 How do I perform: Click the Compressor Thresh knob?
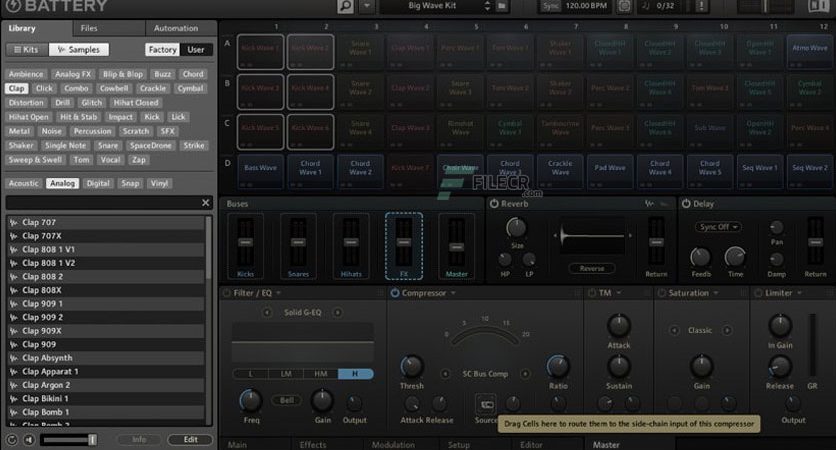click(411, 366)
